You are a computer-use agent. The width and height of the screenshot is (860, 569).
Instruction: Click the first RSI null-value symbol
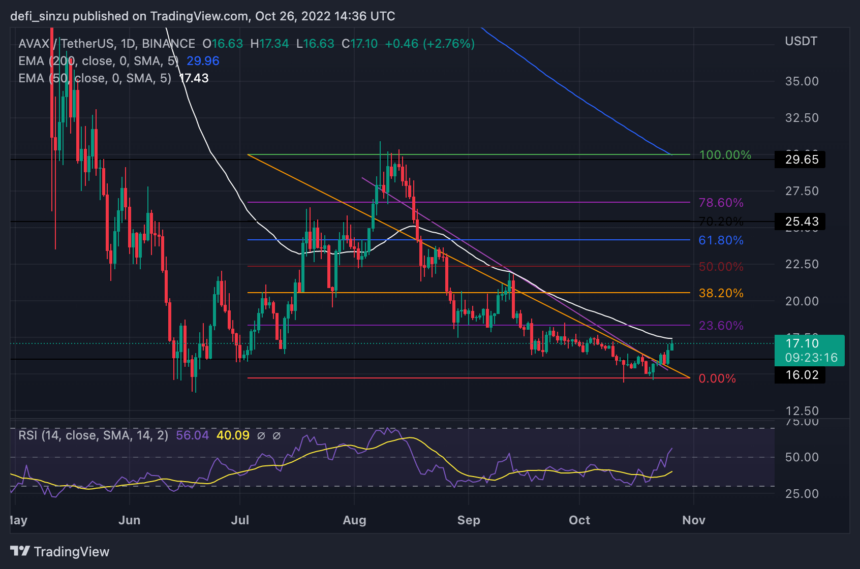point(261,436)
